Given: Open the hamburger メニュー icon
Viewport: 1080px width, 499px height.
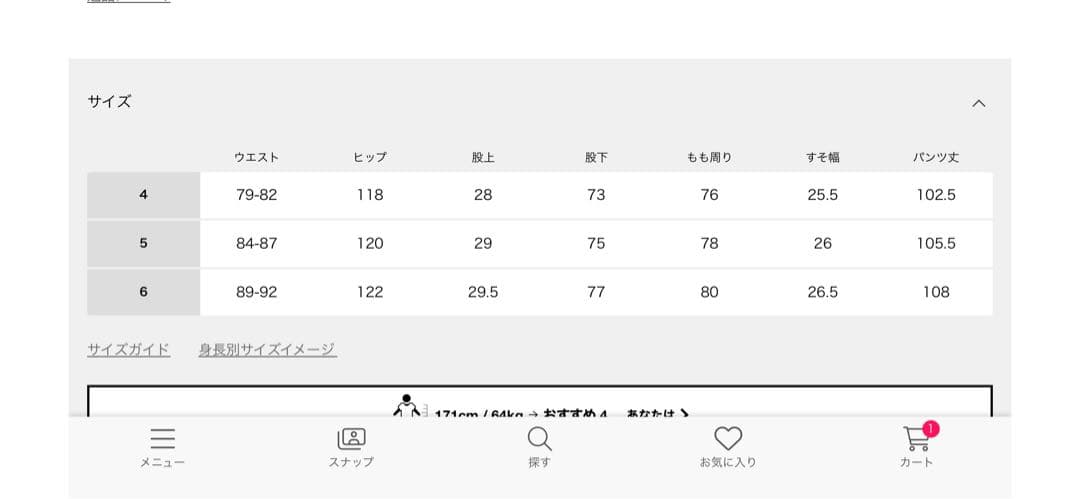Looking at the screenshot, I should 162,440.
